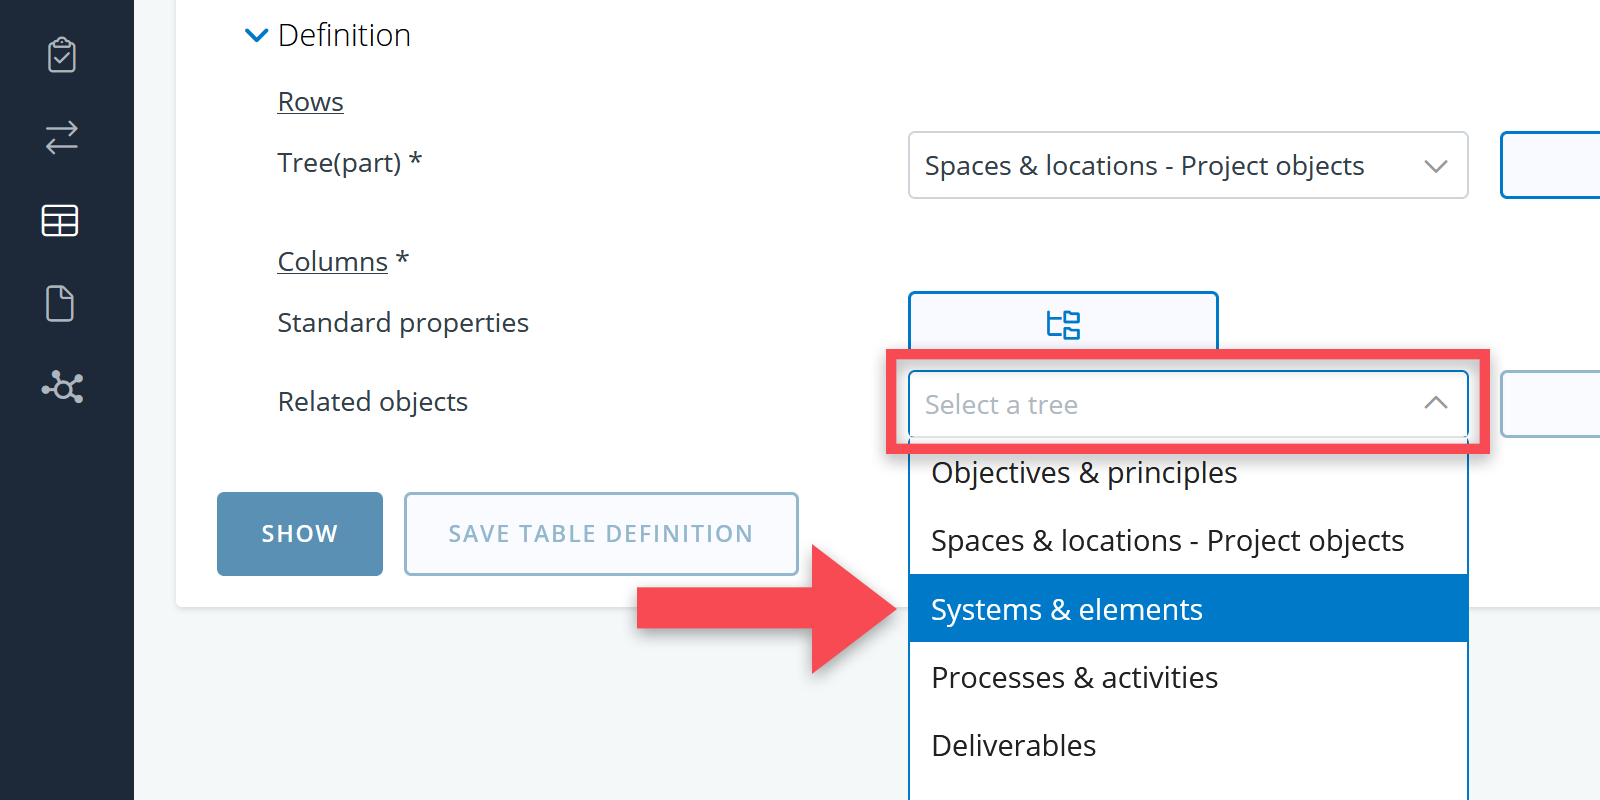This screenshot has width=1600, height=800.
Task: Pick 'Spaces & locations' option in open list
Action: [1167, 541]
